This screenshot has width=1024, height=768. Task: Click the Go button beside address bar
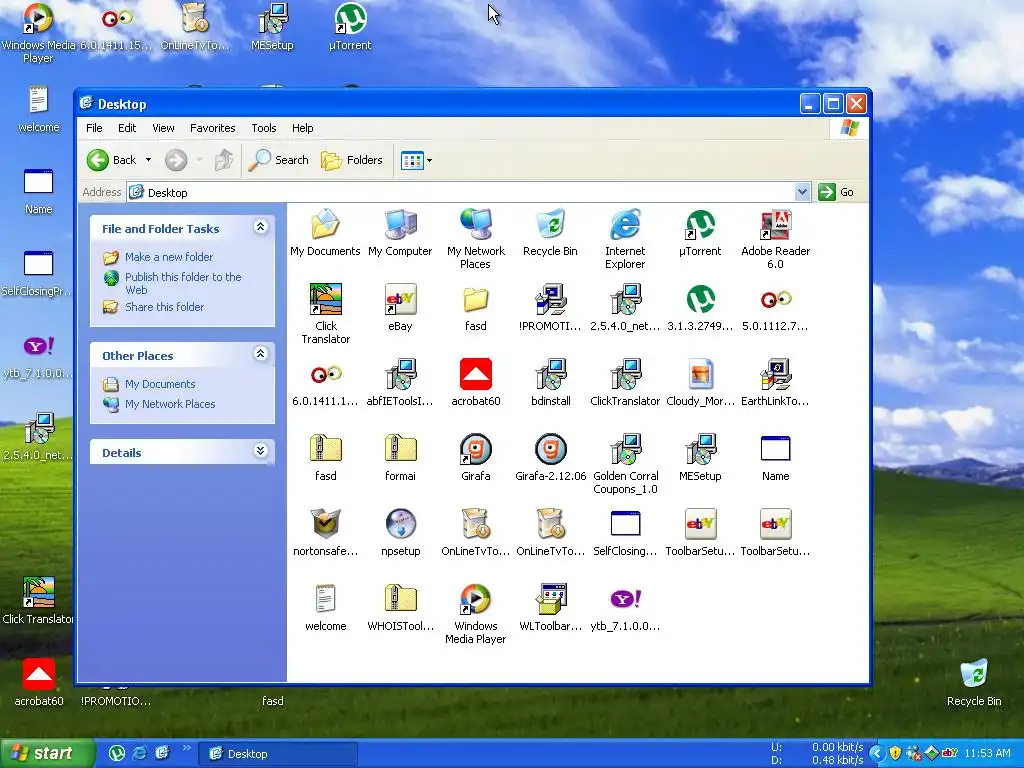836,192
